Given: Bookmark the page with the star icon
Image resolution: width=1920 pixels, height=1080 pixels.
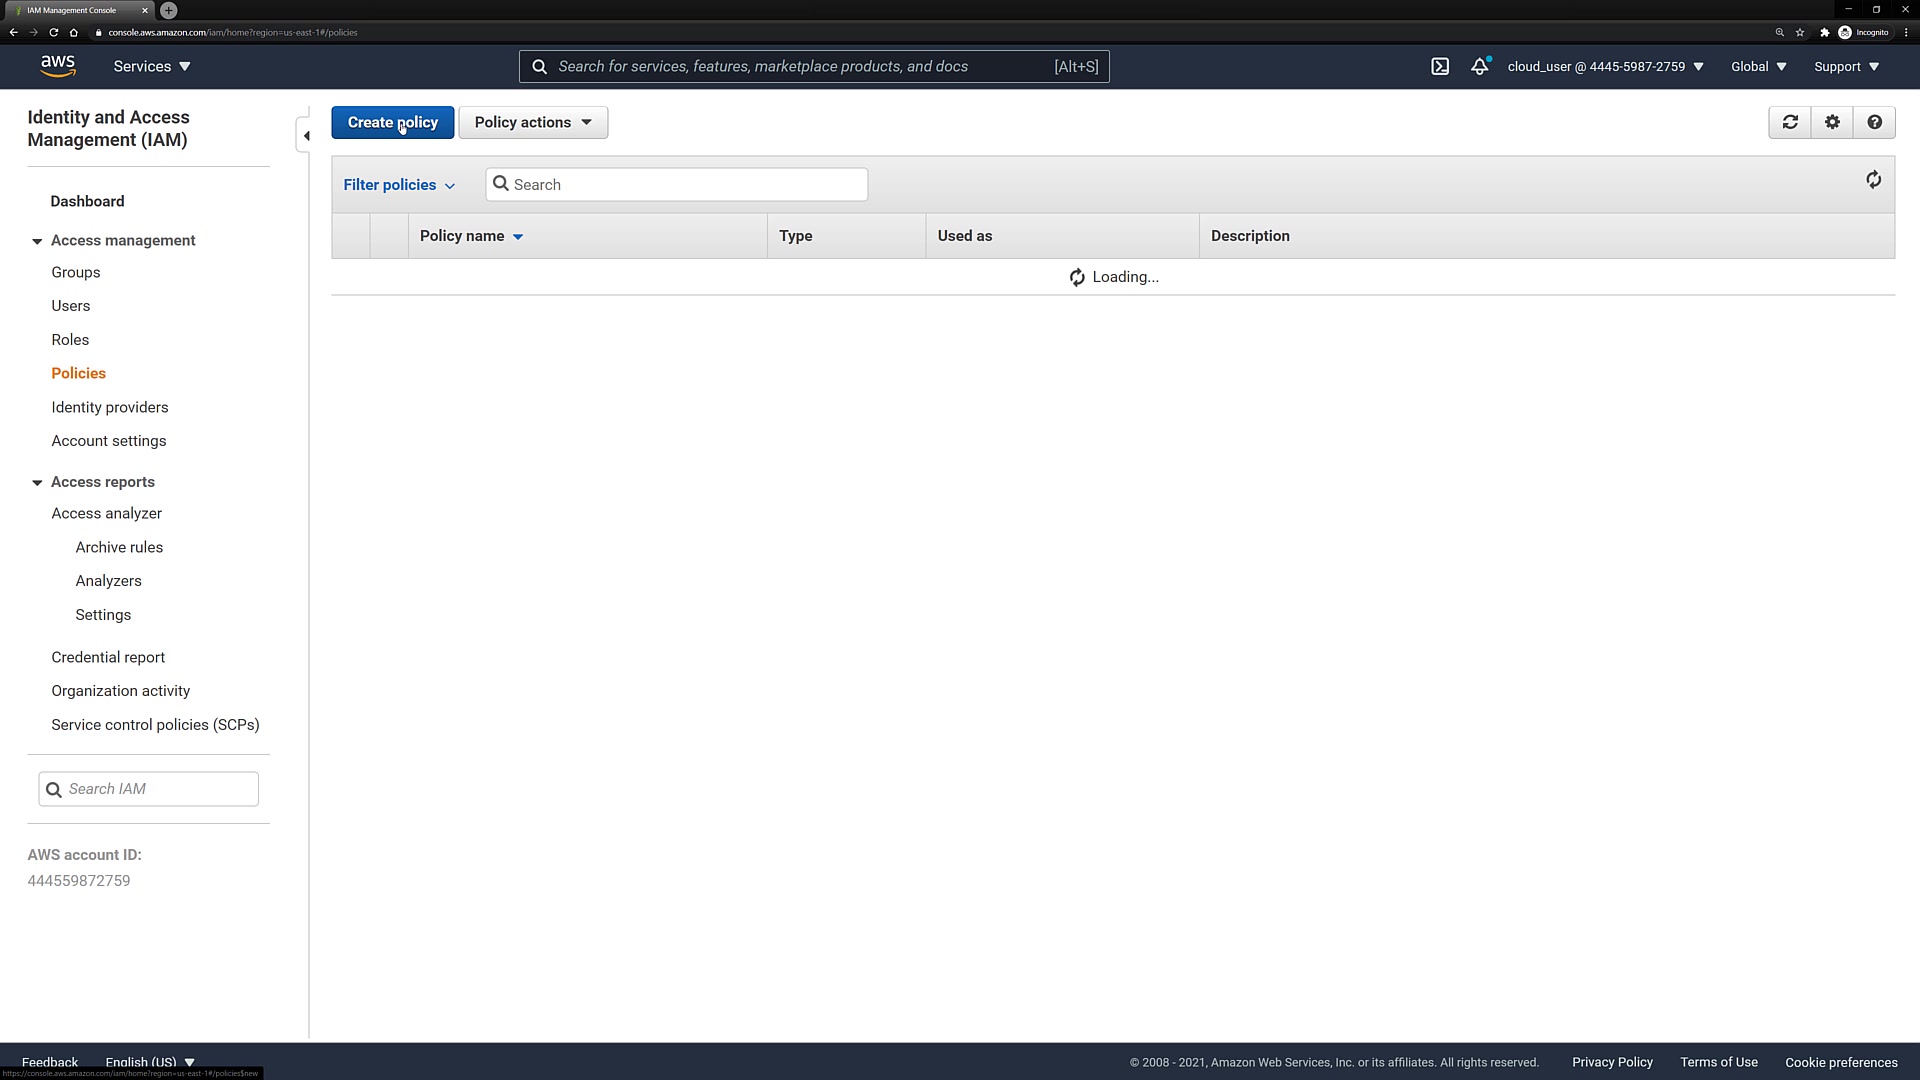Looking at the screenshot, I should point(1800,32).
